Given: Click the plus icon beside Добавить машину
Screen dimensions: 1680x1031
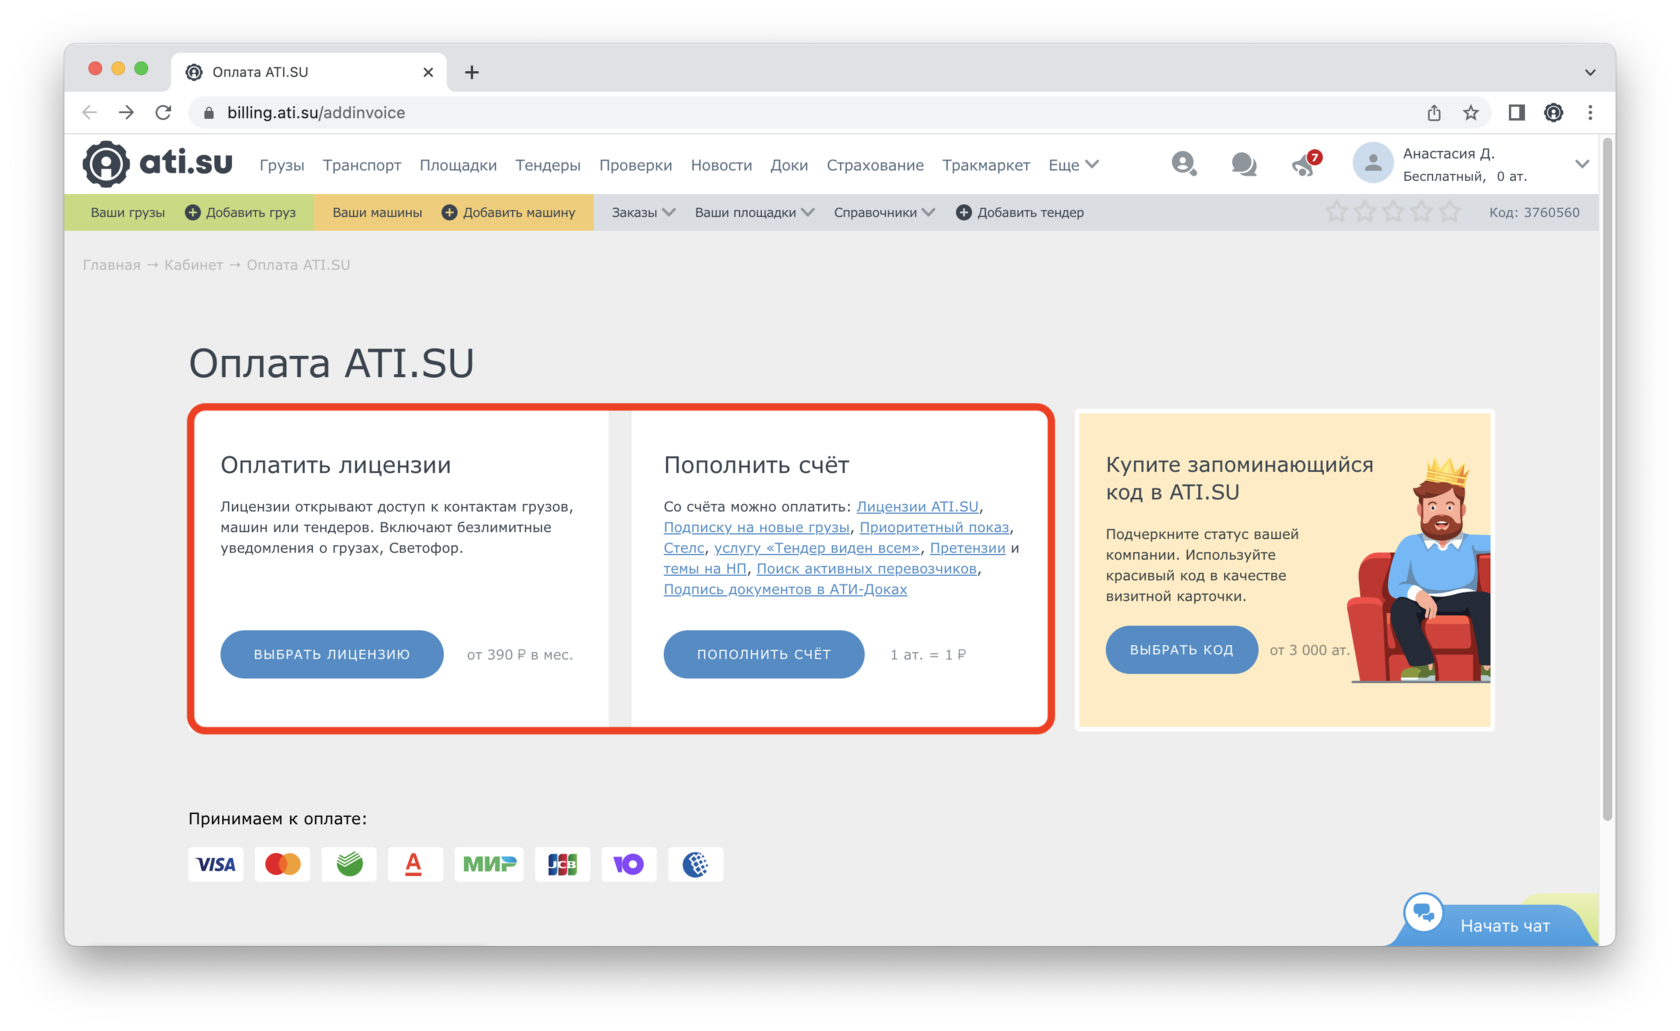Looking at the screenshot, I should pos(449,212).
